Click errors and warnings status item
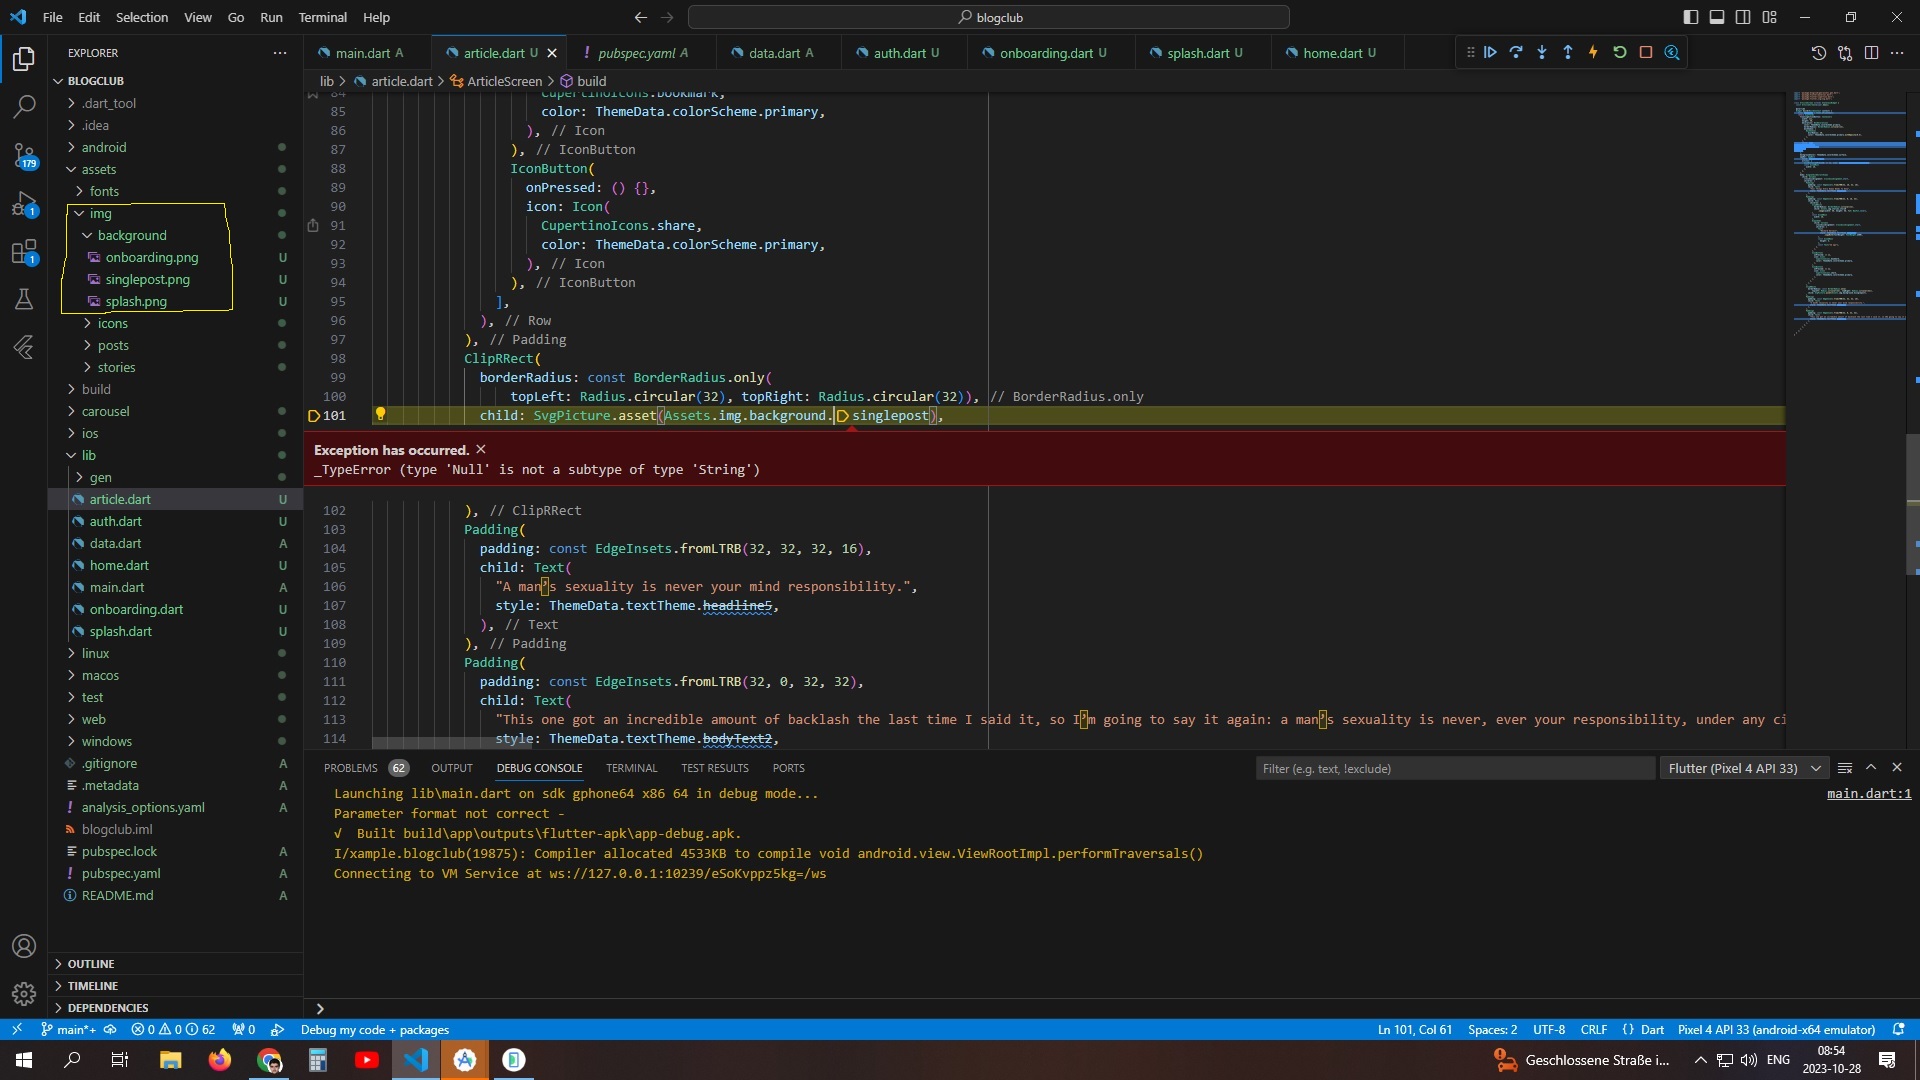This screenshot has height=1080, width=1920. (173, 1030)
